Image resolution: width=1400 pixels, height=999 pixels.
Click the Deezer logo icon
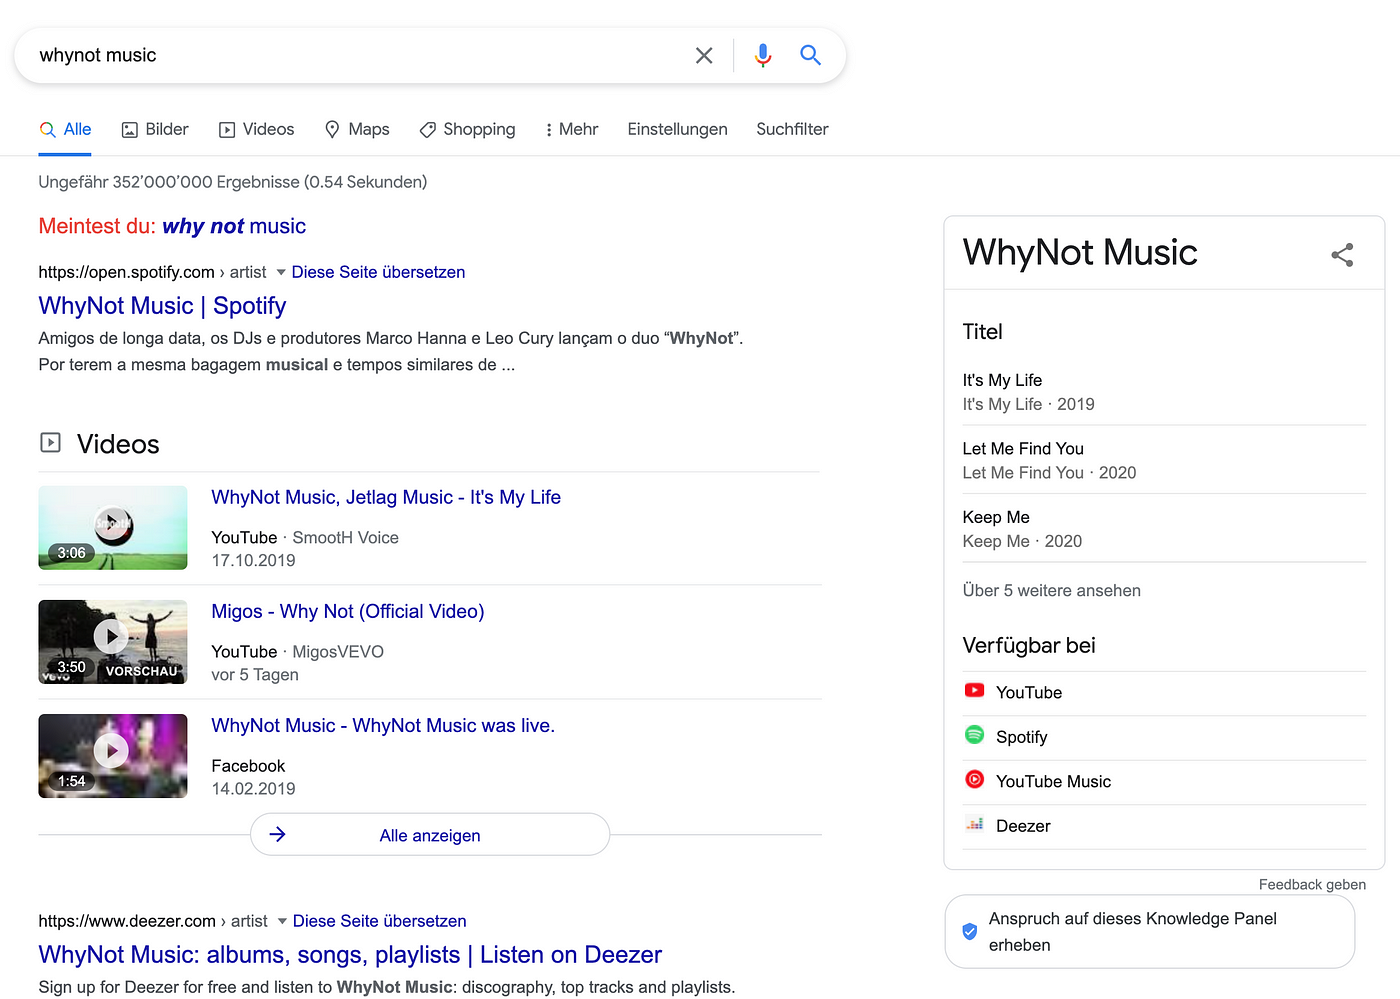coord(974,824)
